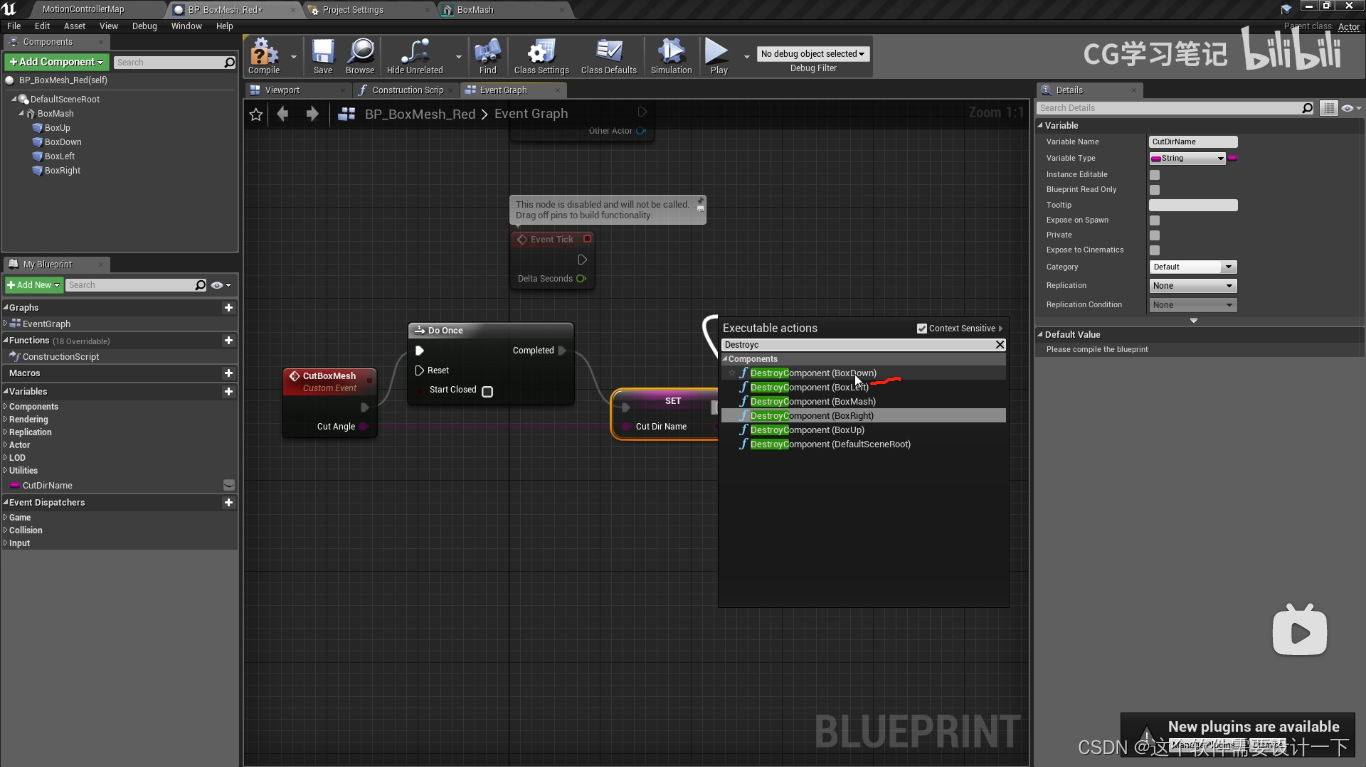Open Category Default dropdown

point(1193,267)
